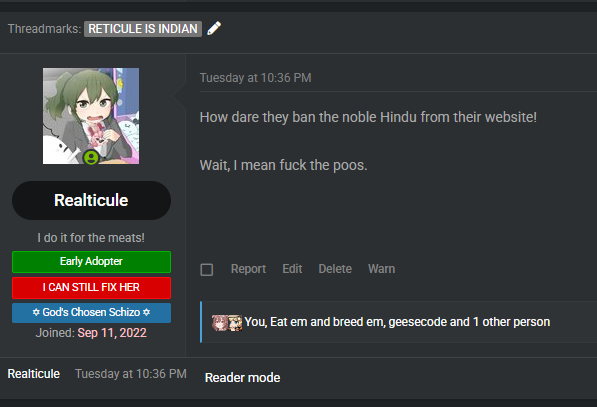Screen dimensions: 597x407
Task: Click the first reaction user avatar icon
Action: [x=220, y=322]
